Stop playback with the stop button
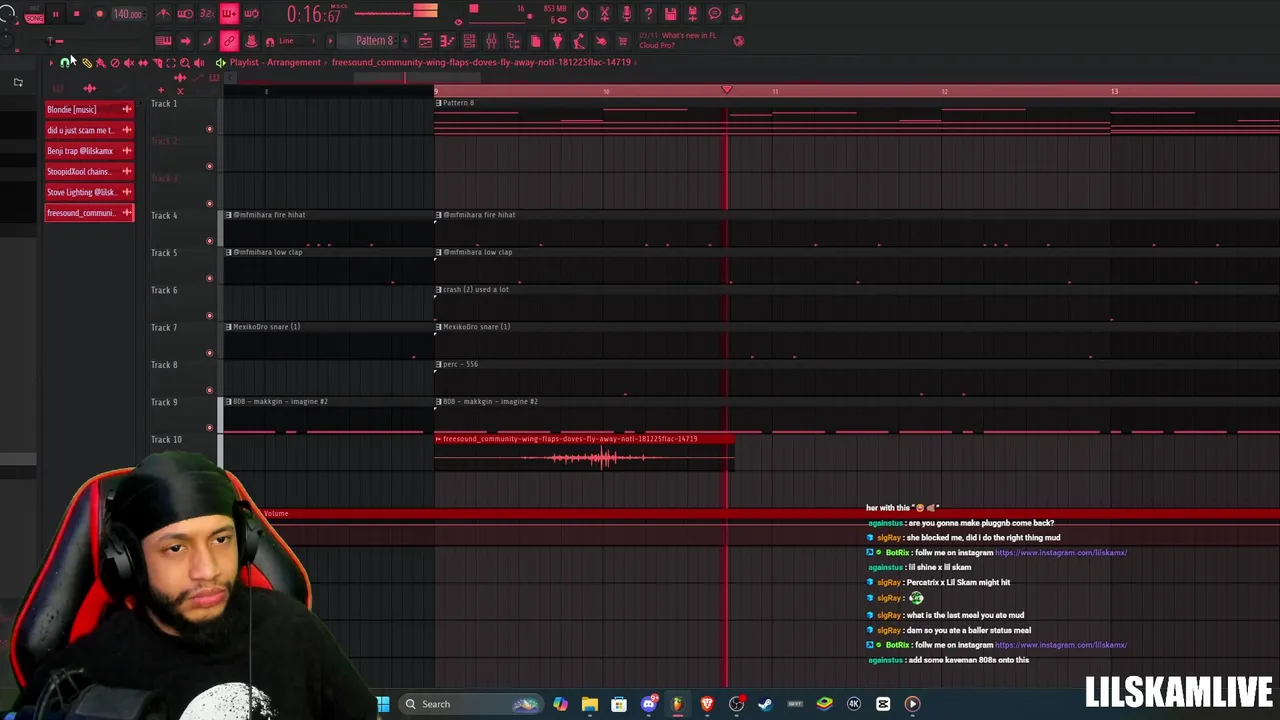The height and width of the screenshot is (720, 1280). coord(76,14)
